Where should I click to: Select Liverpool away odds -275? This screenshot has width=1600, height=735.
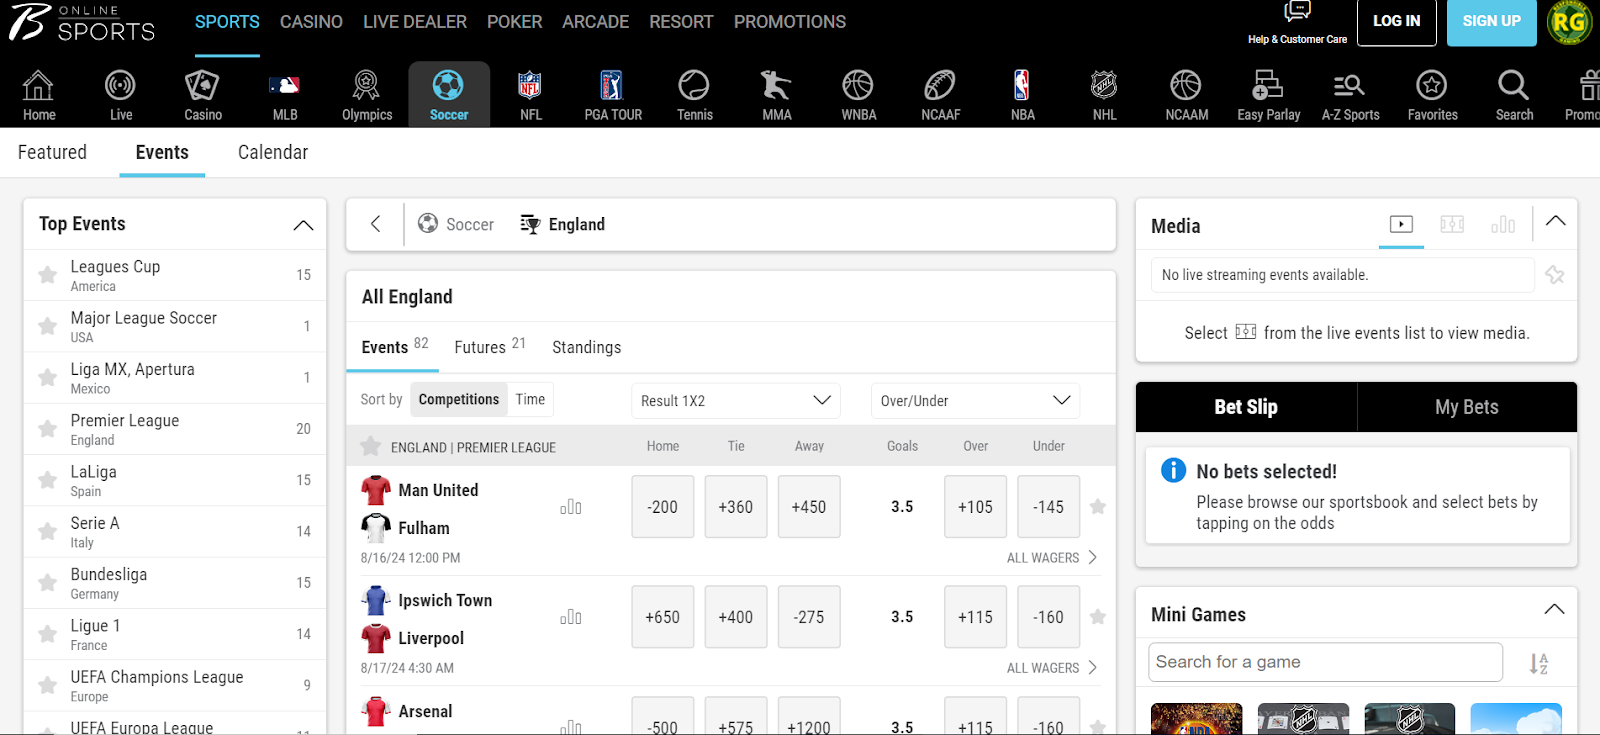click(809, 617)
